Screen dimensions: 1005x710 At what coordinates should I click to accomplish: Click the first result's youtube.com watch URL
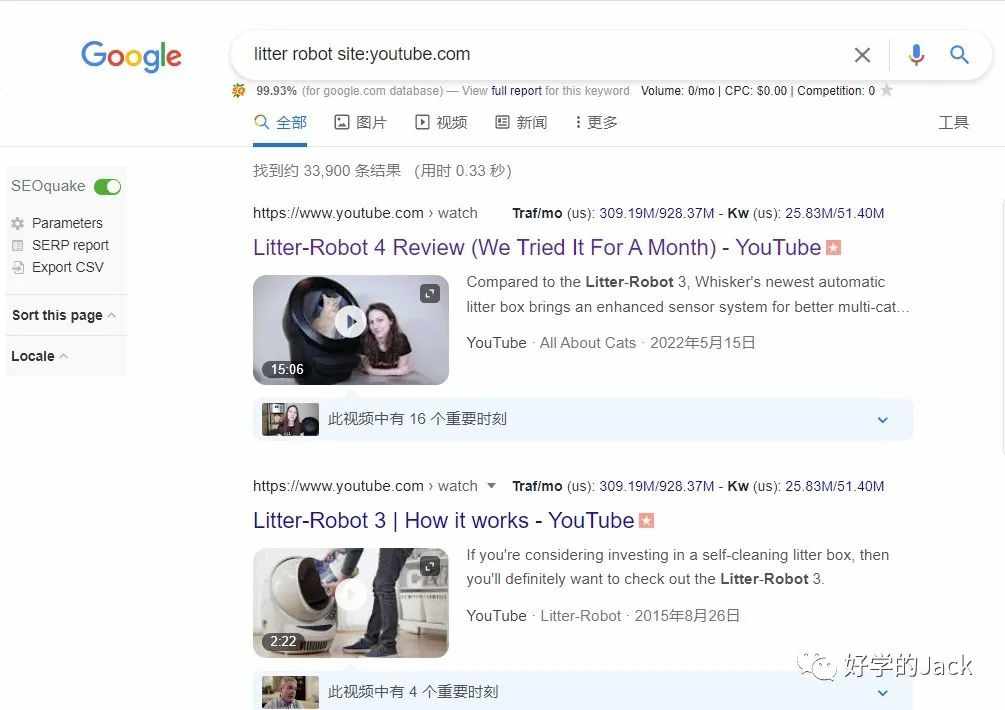[x=365, y=213]
